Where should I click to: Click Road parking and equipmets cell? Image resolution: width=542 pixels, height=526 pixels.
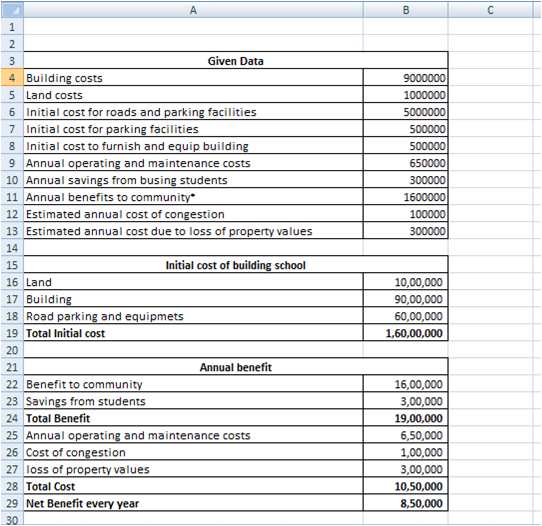tap(193, 316)
